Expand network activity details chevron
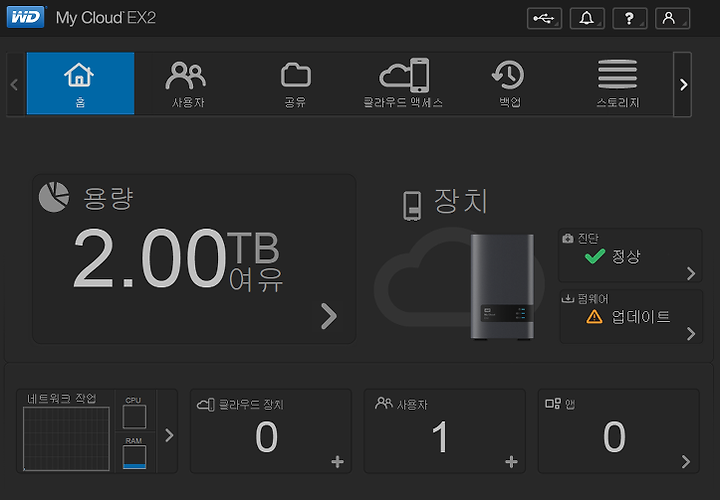Image resolution: width=720 pixels, height=500 pixels. (x=169, y=435)
